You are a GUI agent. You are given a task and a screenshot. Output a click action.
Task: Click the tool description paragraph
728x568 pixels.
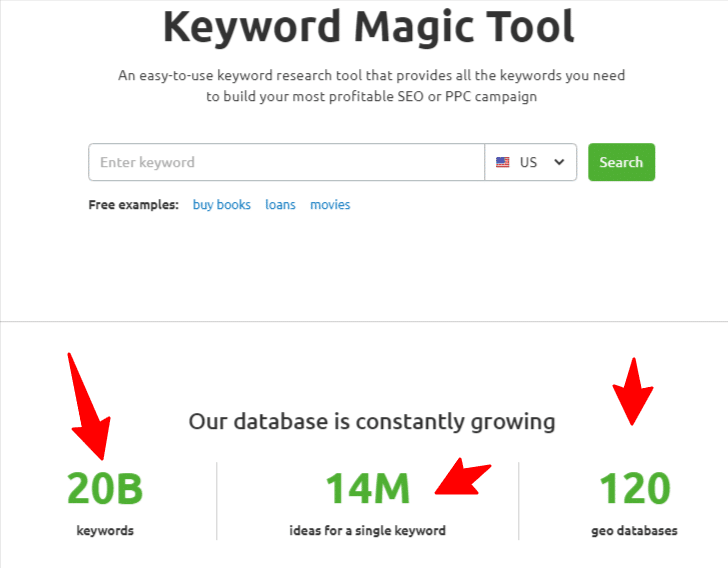pyautogui.click(x=371, y=86)
